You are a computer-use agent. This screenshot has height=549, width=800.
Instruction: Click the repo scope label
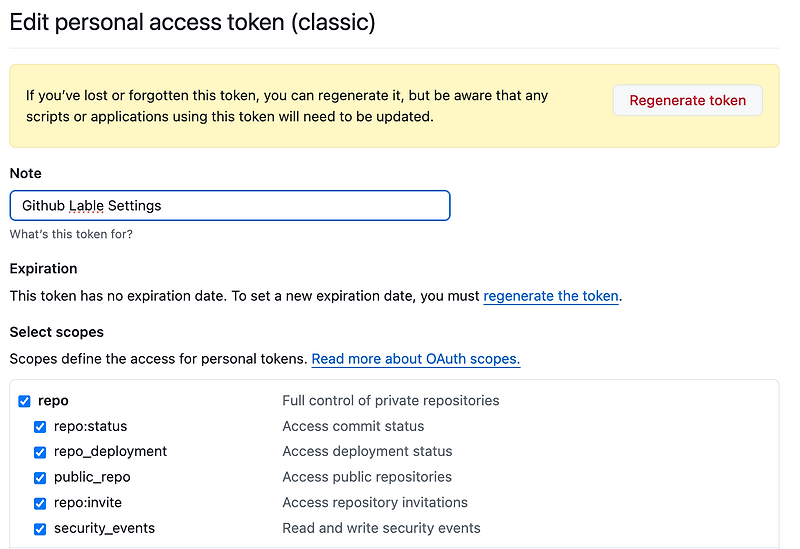(x=53, y=401)
